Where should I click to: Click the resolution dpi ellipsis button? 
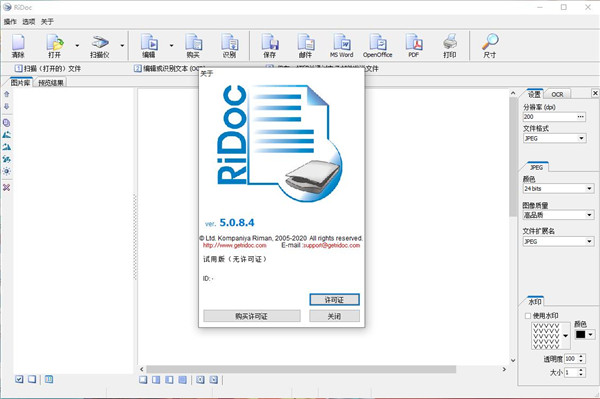(x=580, y=117)
